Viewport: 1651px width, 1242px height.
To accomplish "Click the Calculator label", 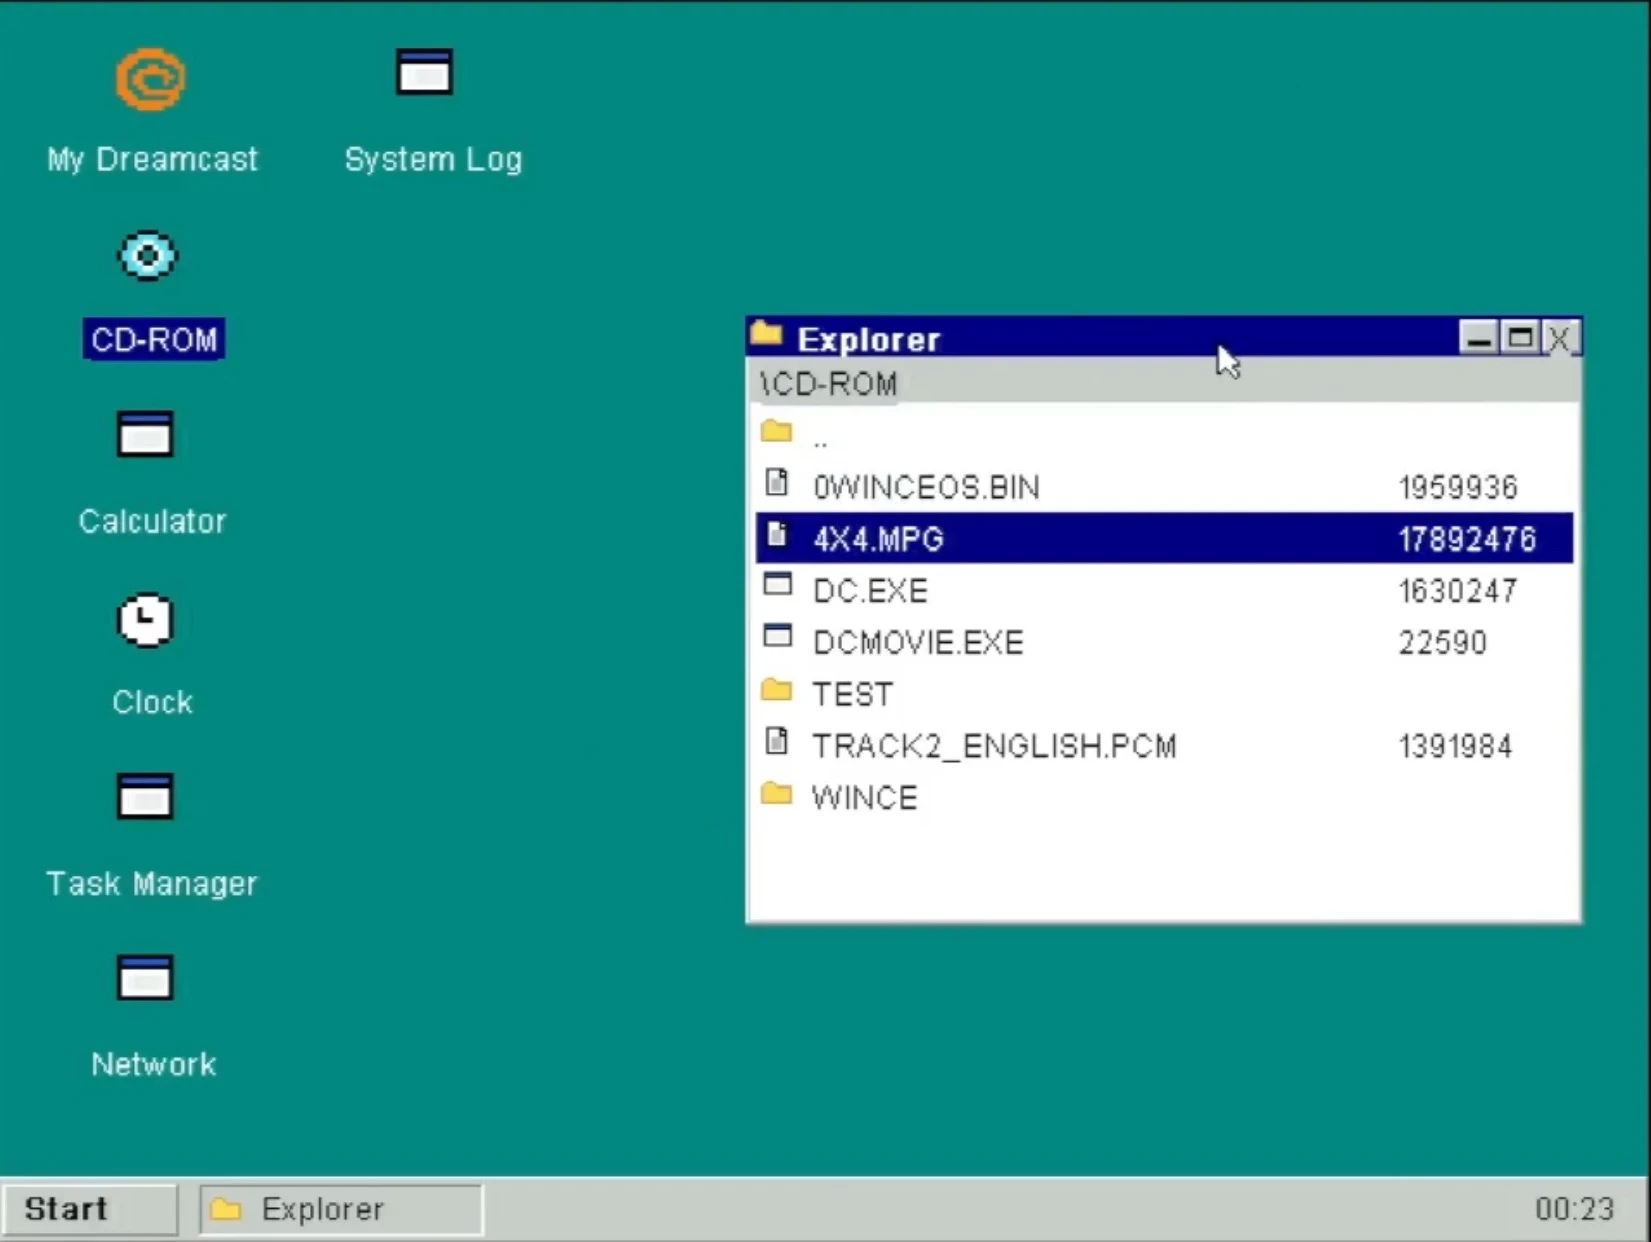I will (152, 521).
